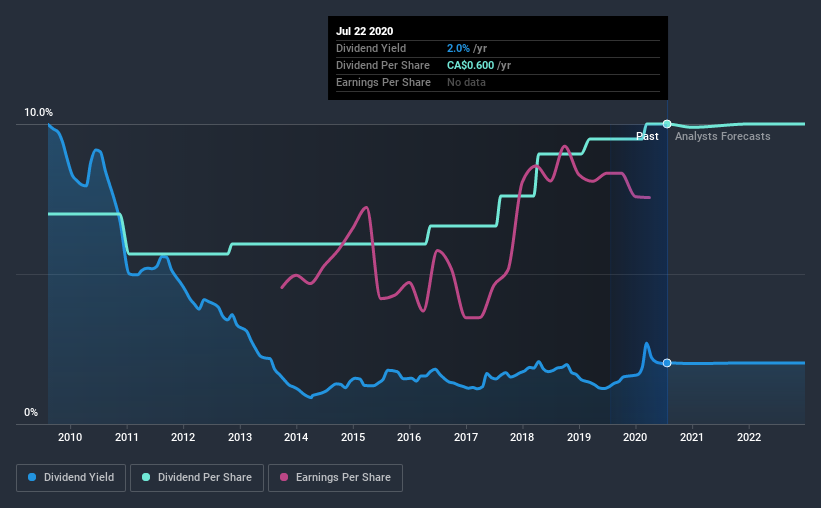821x508 pixels.
Task: Click the Past label on chart
Action: [647, 136]
